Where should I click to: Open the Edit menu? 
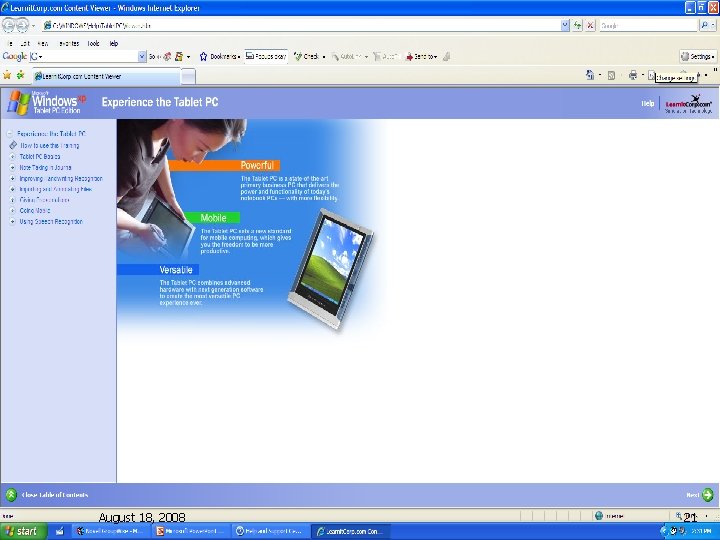(25, 44)
